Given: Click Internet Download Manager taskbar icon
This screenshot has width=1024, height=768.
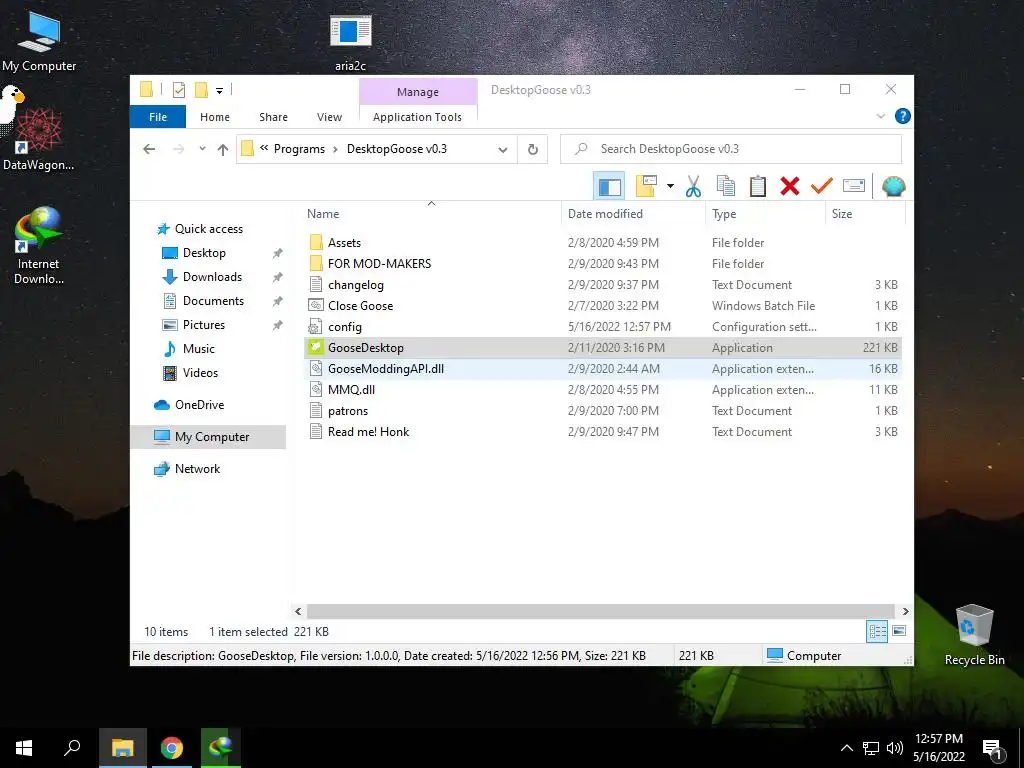Looking at the screenshot, I should pos(221,748).
